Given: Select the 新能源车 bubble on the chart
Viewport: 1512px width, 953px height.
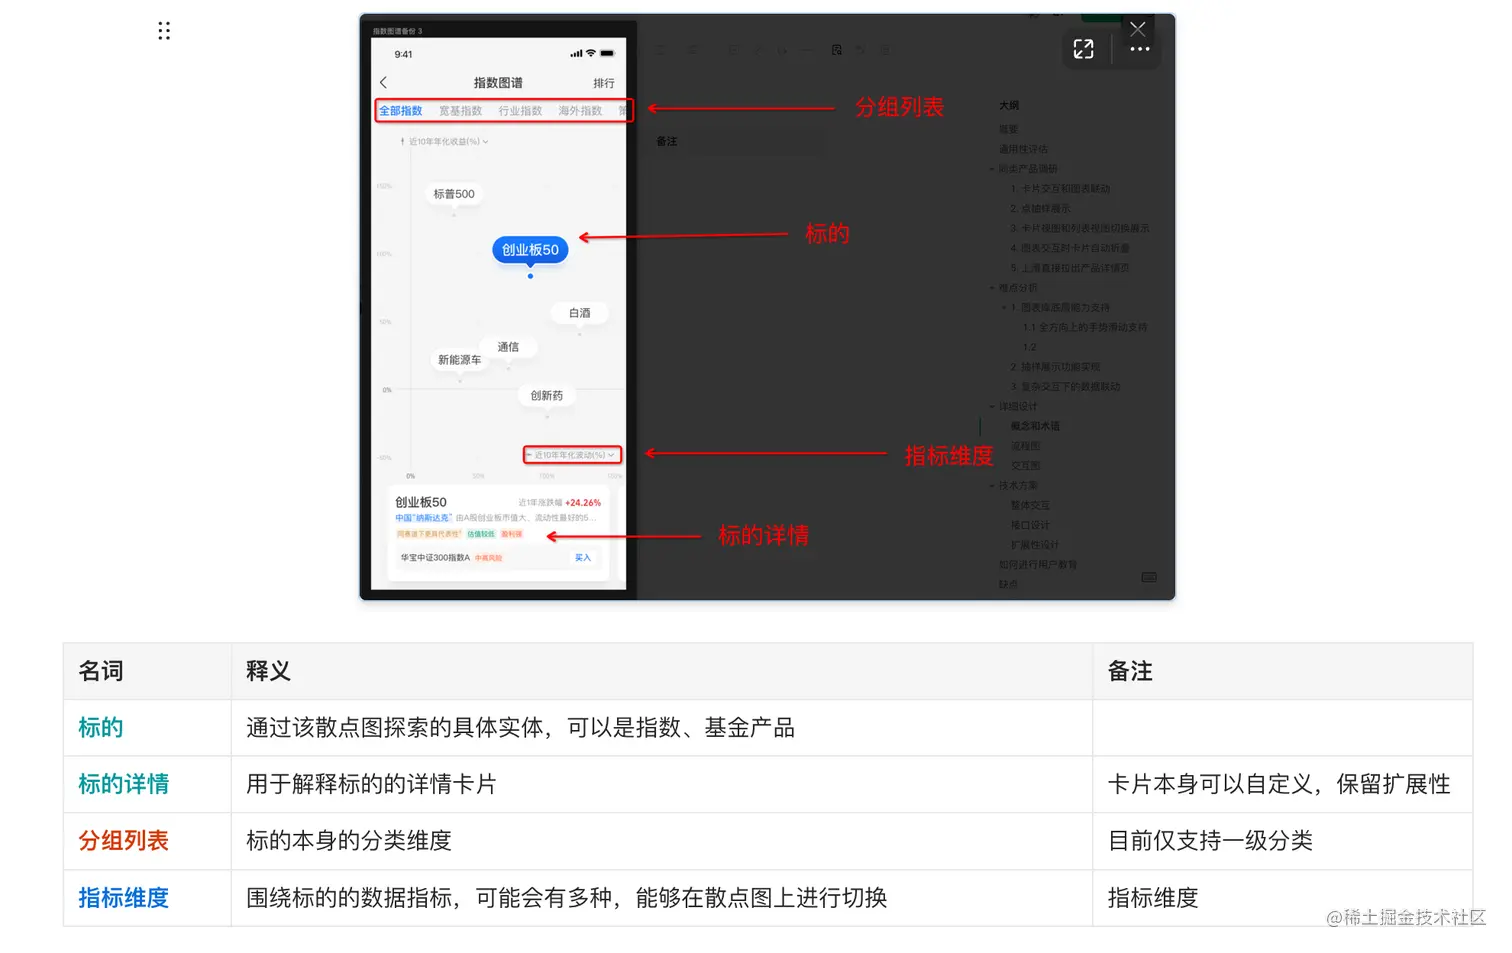Looking at the screenshot, I should pyautogui.click(x=460, y=360).
